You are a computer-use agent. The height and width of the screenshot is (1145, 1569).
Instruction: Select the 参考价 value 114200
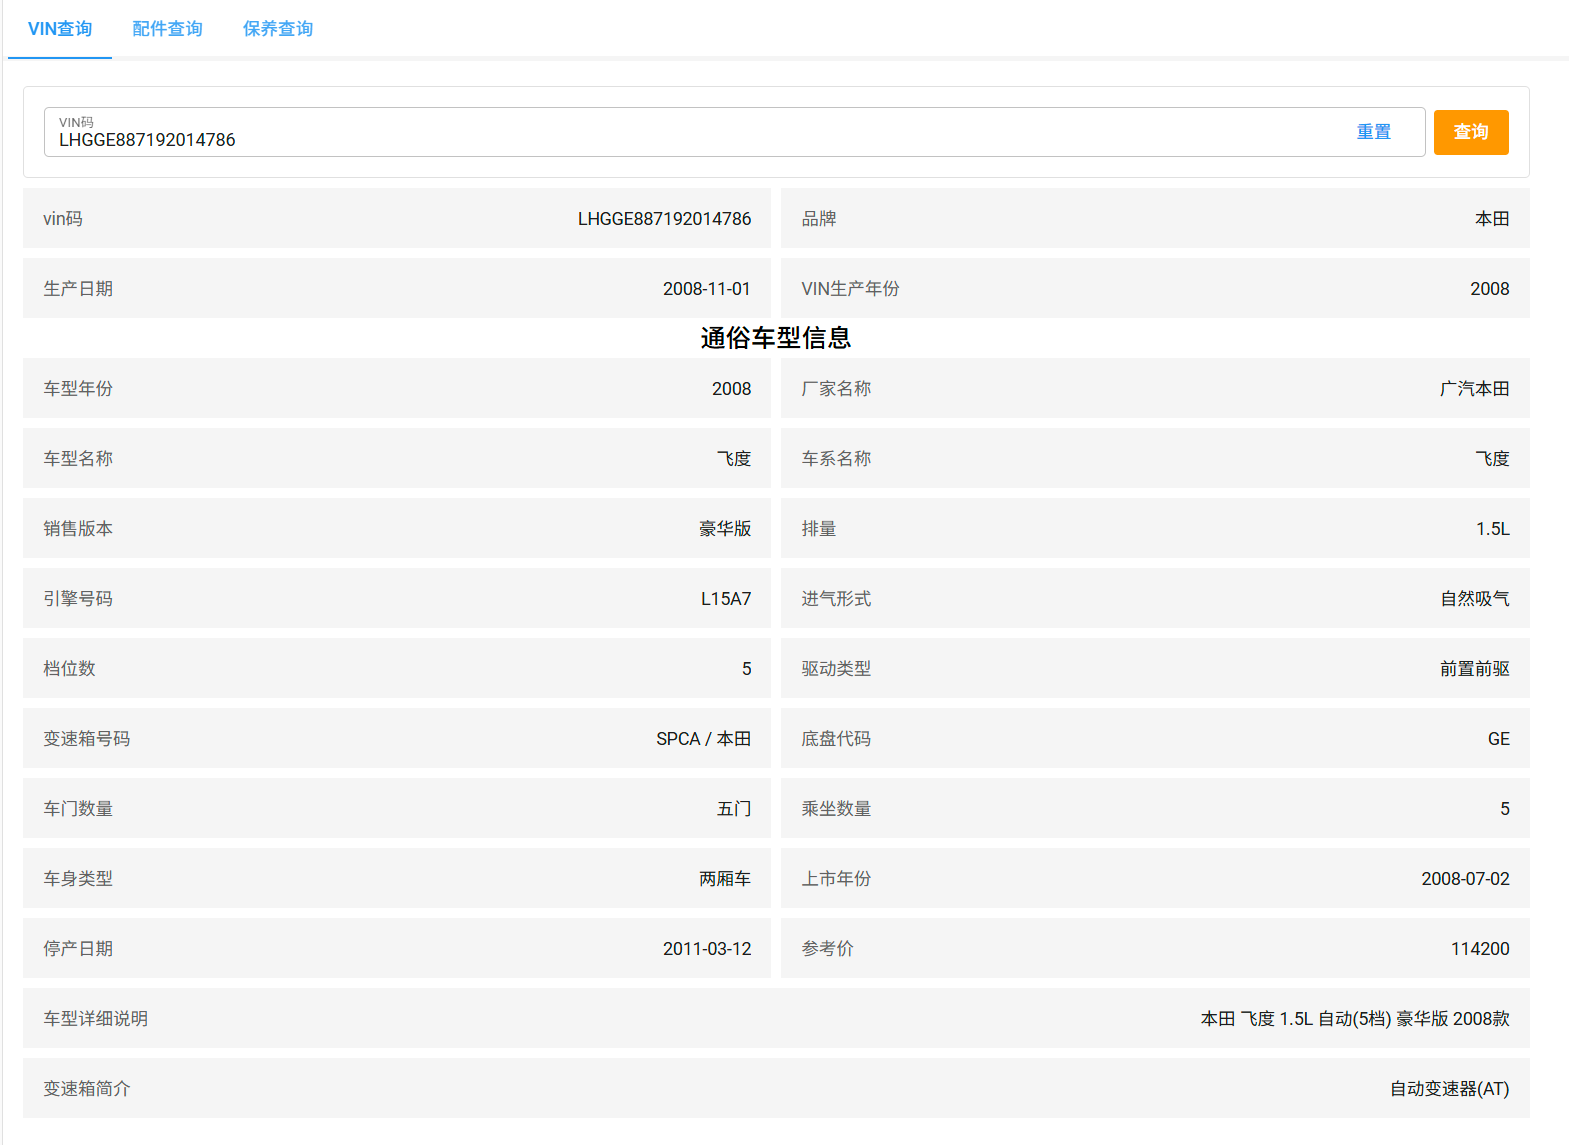pyautogui.click(x=1480, y=949)
